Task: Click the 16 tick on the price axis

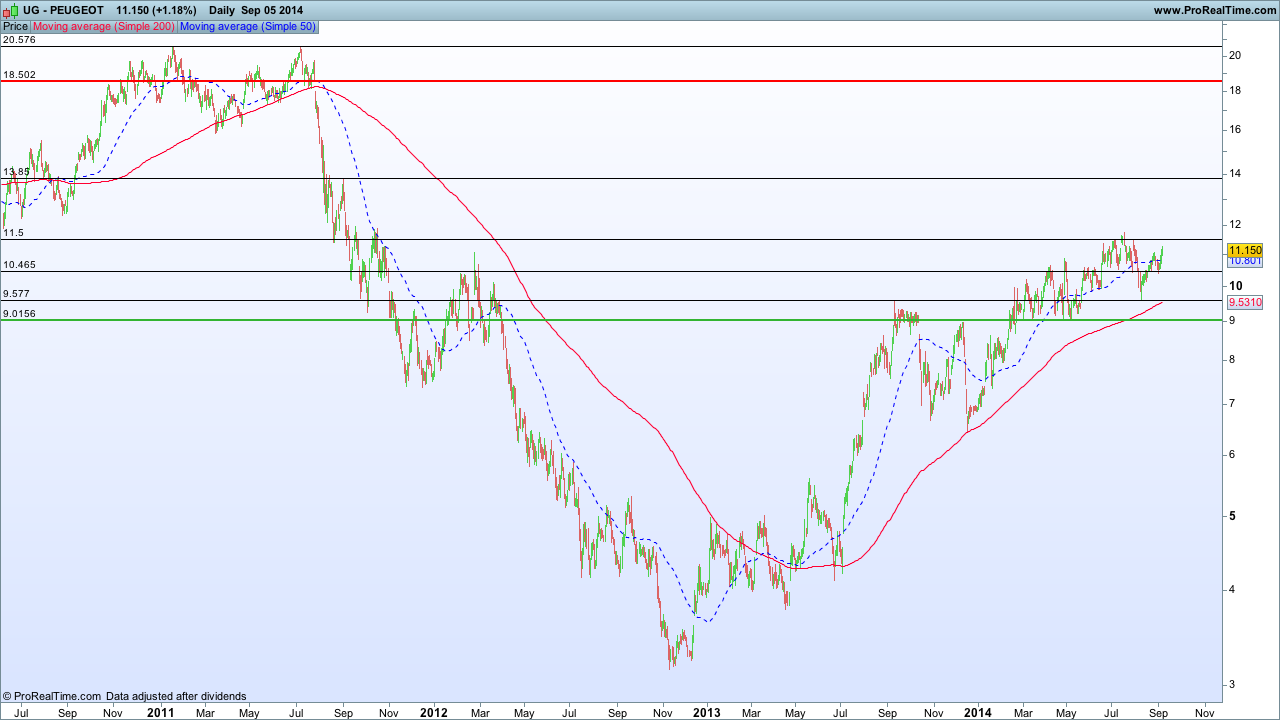Action: pyautogui.click(x=1235, y=129)
